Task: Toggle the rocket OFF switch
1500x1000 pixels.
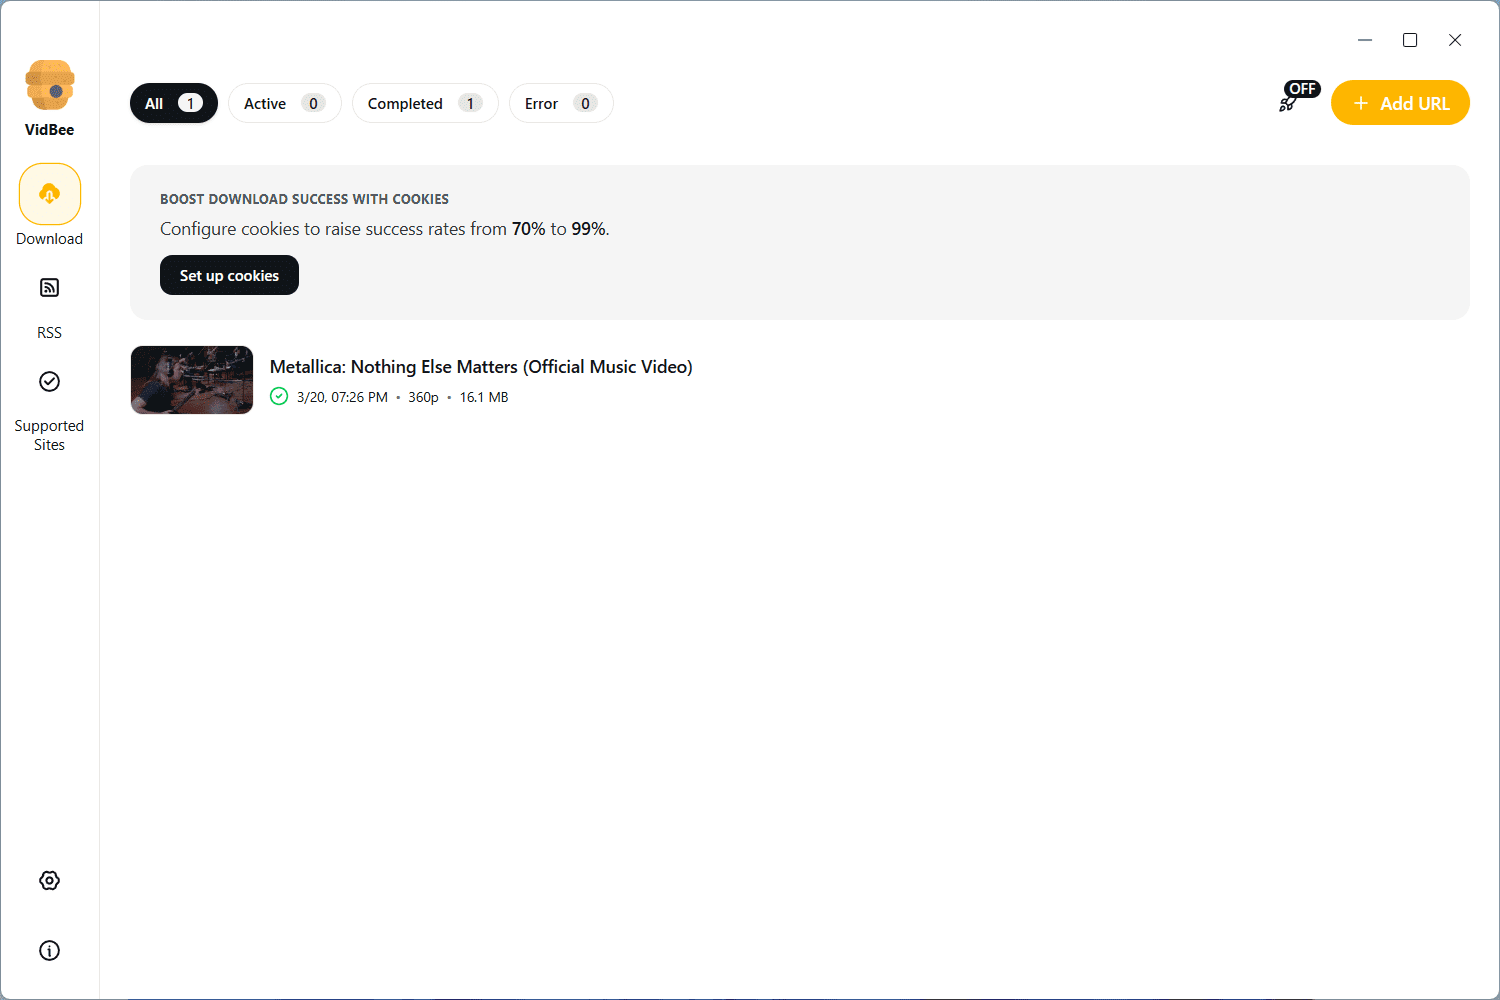Action: pos(1298,97)
